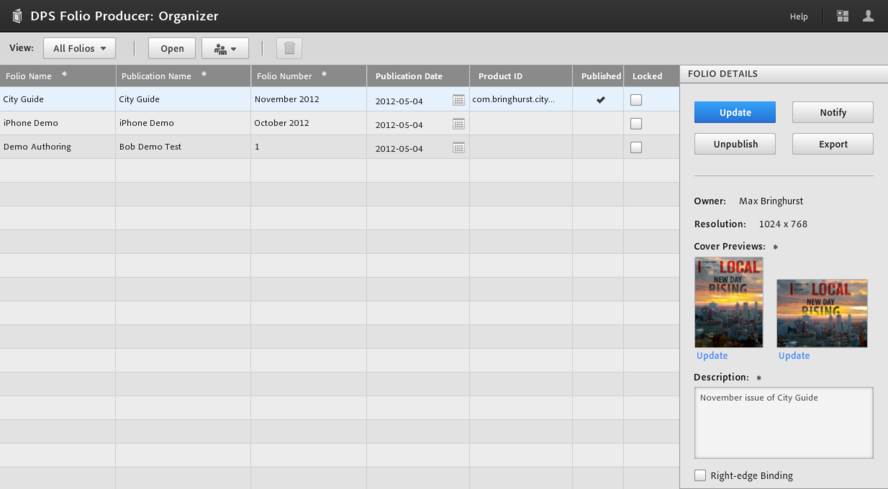Open calendar picker for iPhone Demo row
The image size is (888, 489).
pyautogui.click(x=459, y=124)
